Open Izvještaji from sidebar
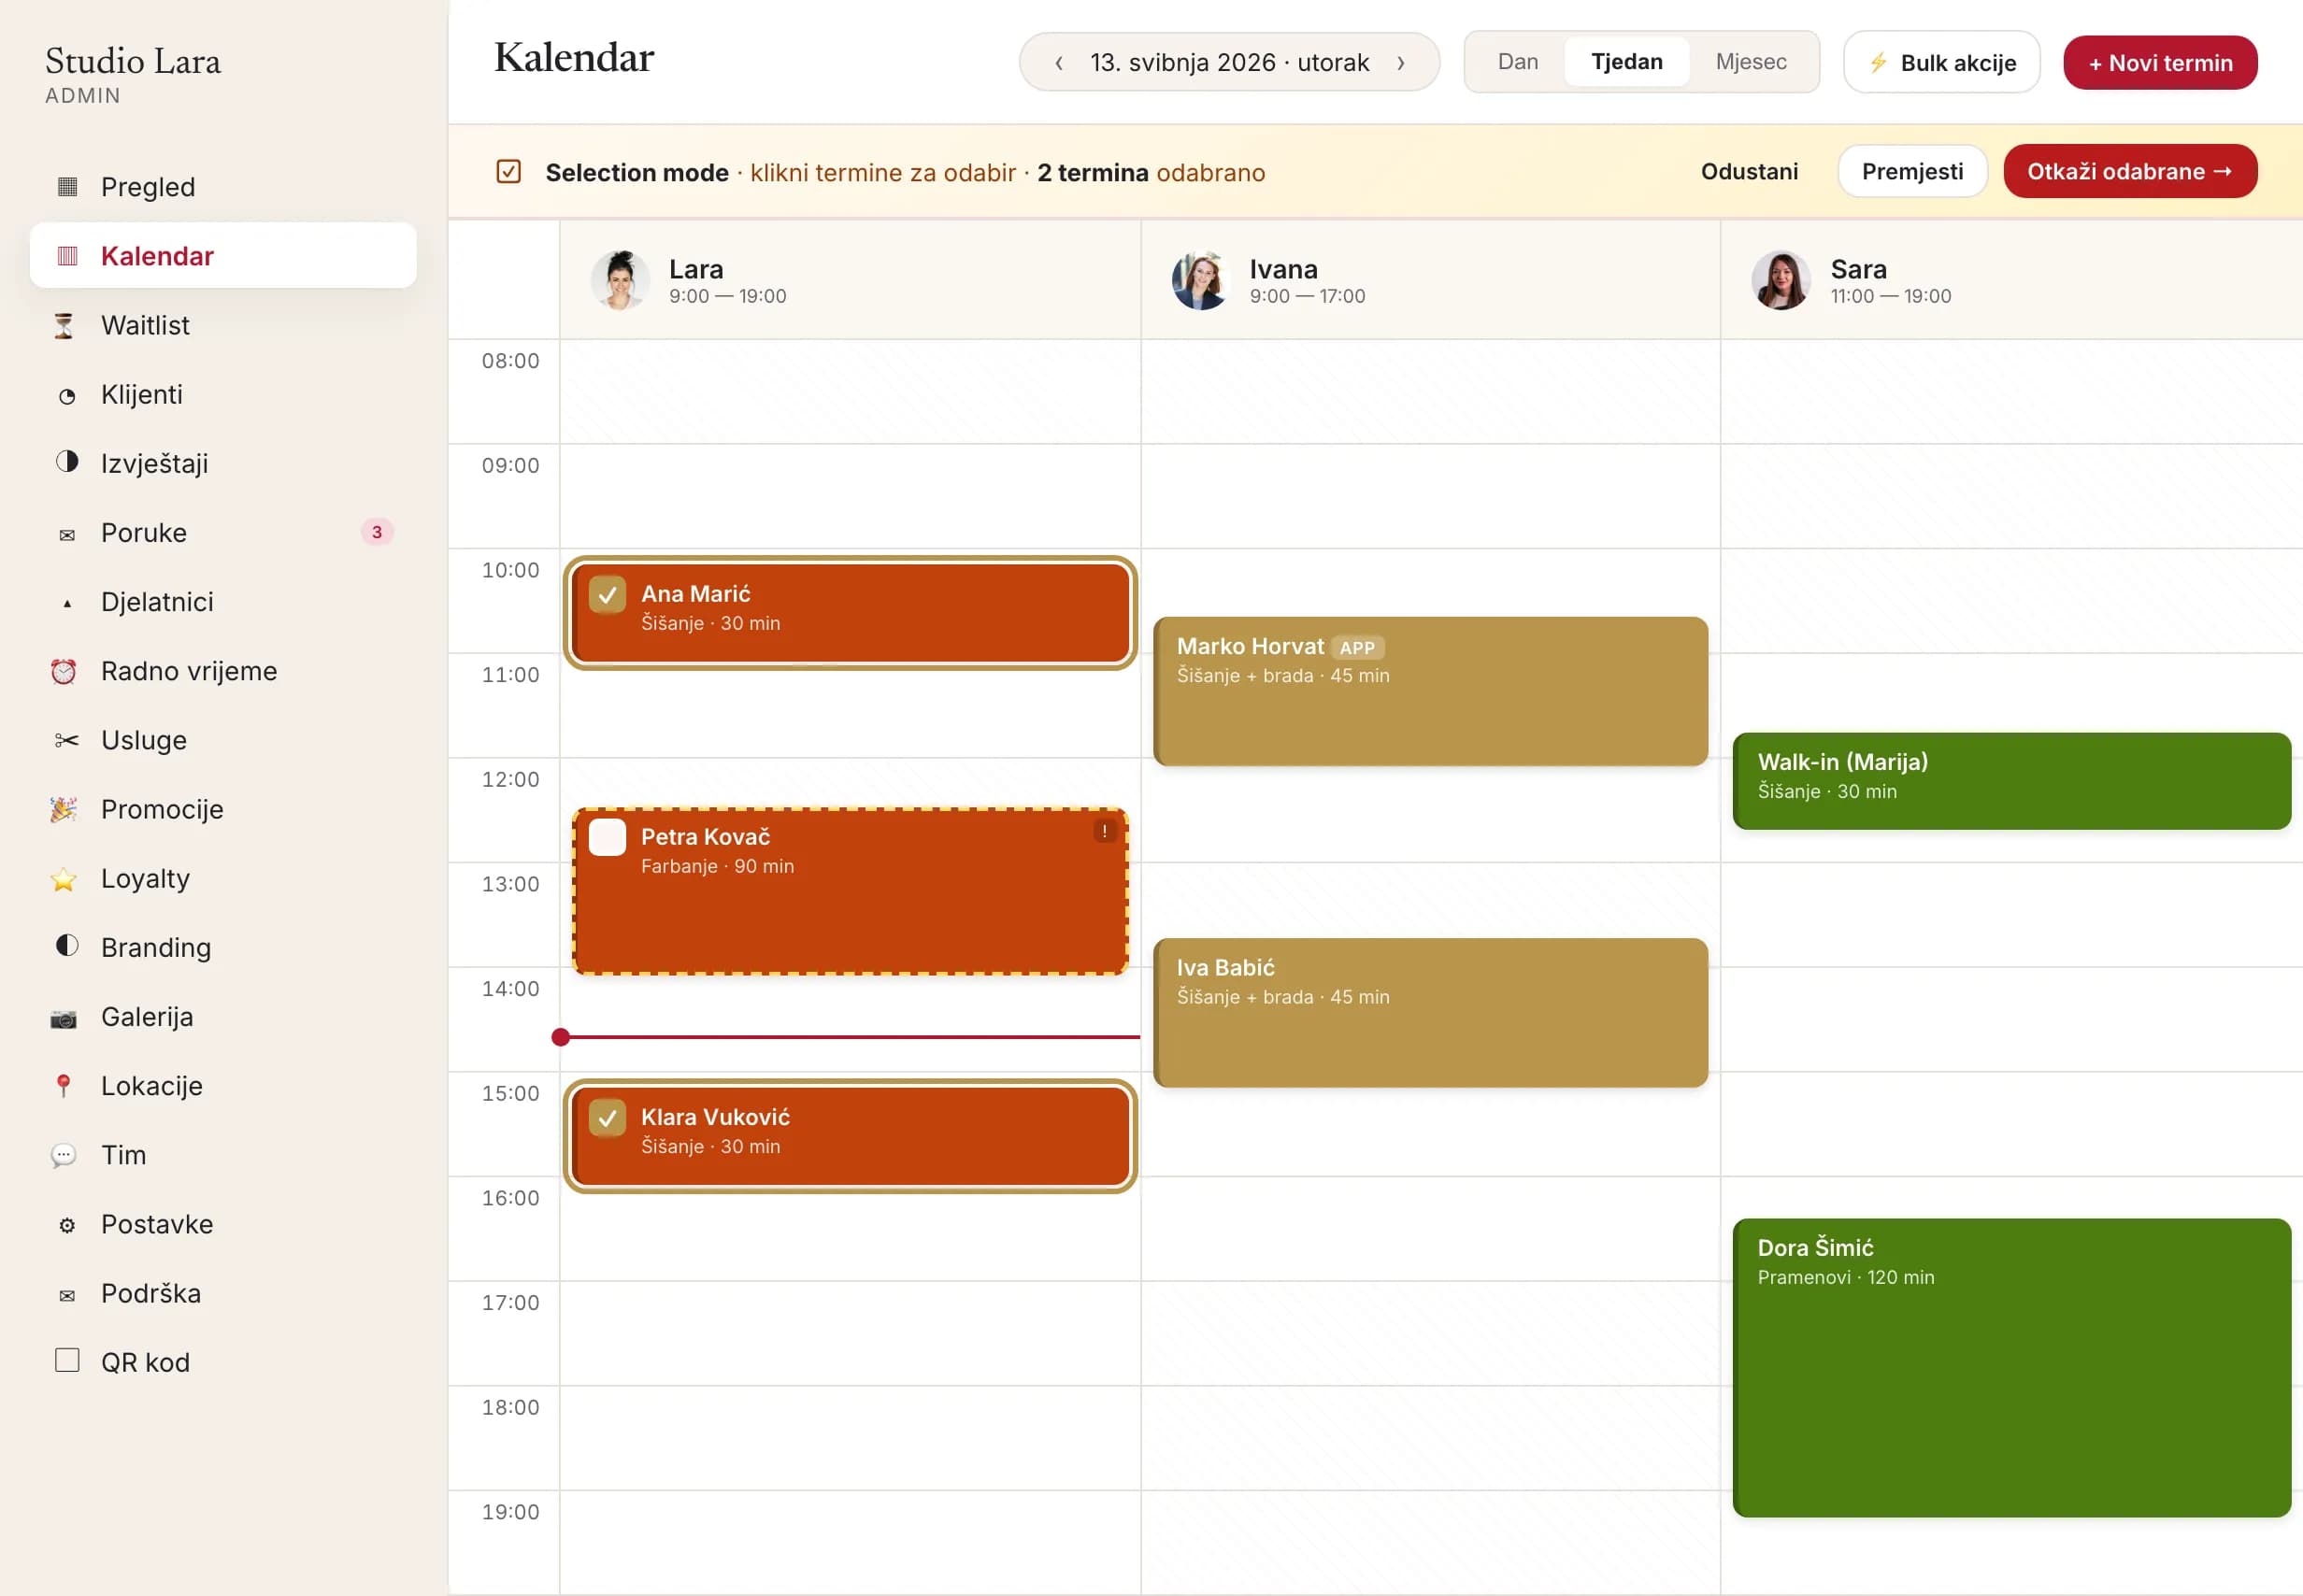2303x1596 pixels. tap(223, 463)
